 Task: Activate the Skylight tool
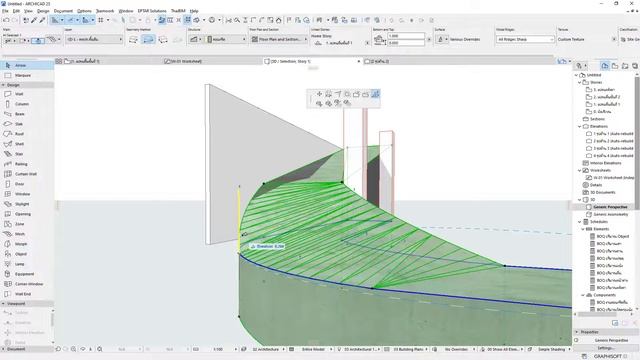point(27,204)
